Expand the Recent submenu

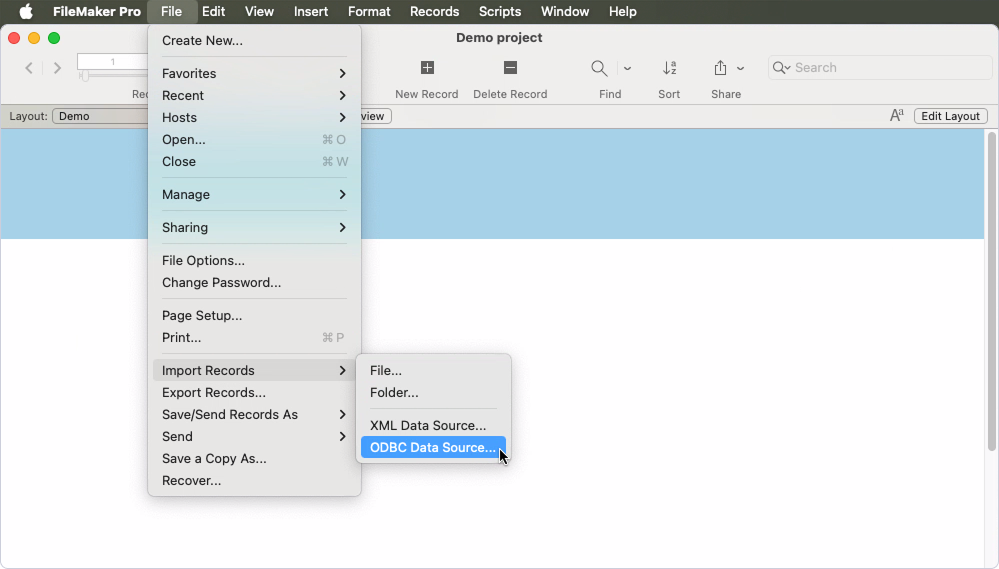tap(254, 96)
